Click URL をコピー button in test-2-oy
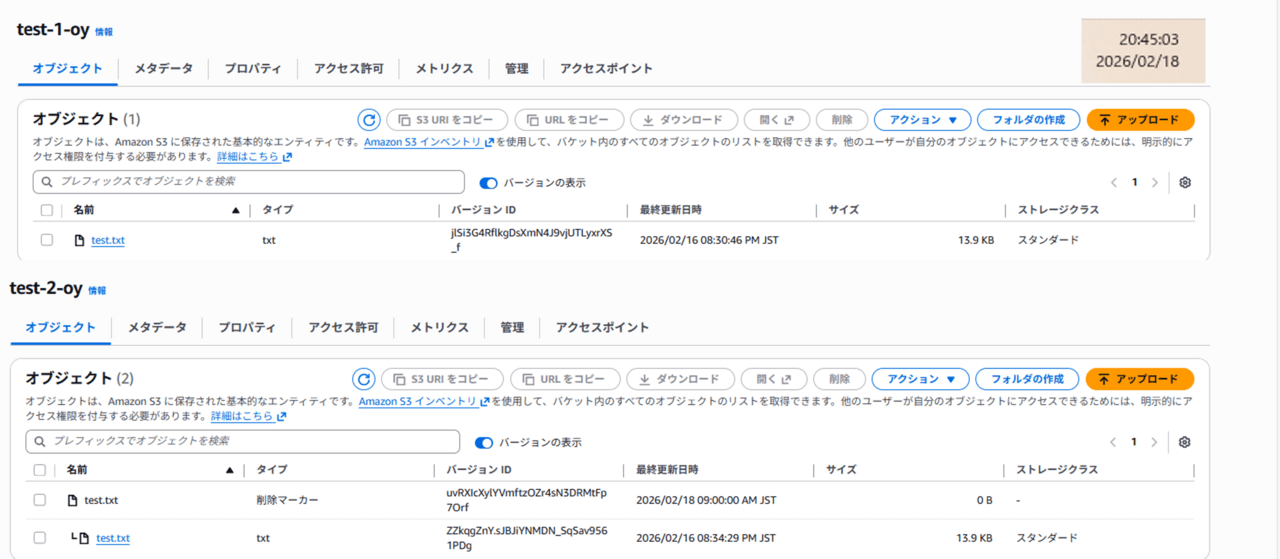Viewport: 1280px width, 559px height. [x=564, y=379]
